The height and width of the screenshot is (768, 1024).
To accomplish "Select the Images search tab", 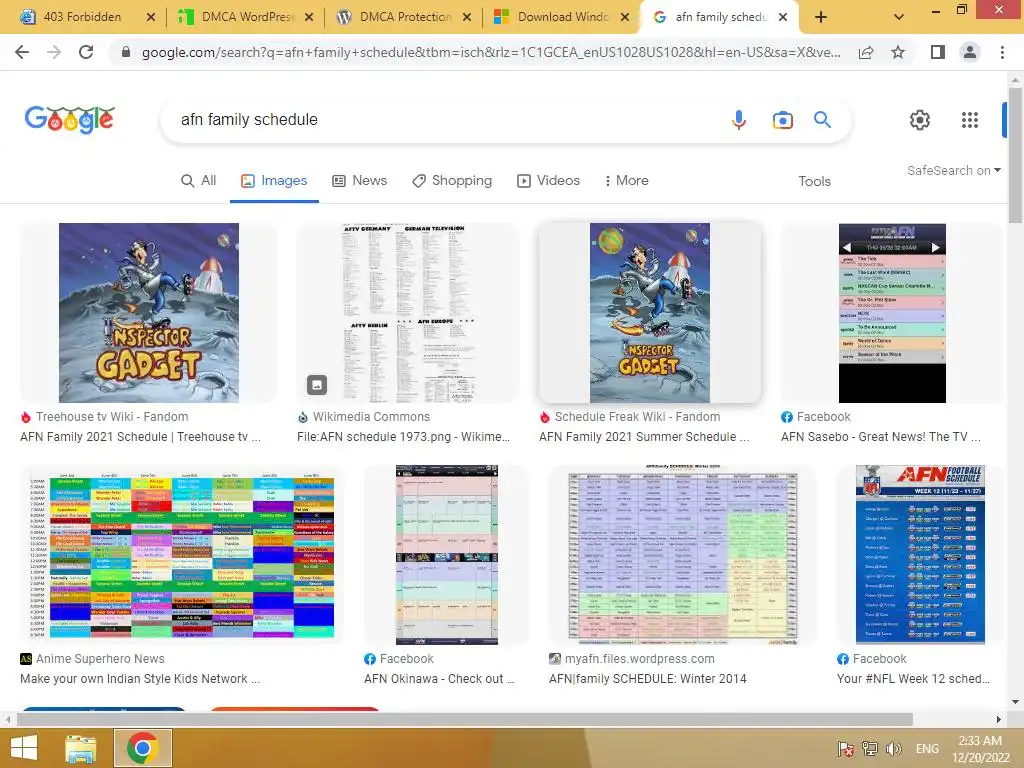I will click(x=274, y=180).
